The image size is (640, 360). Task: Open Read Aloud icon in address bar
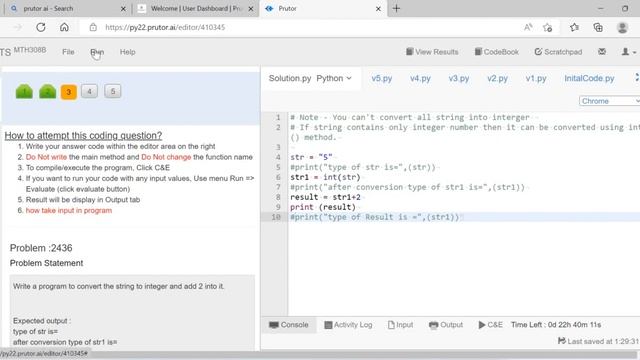[x=528, y=27]
